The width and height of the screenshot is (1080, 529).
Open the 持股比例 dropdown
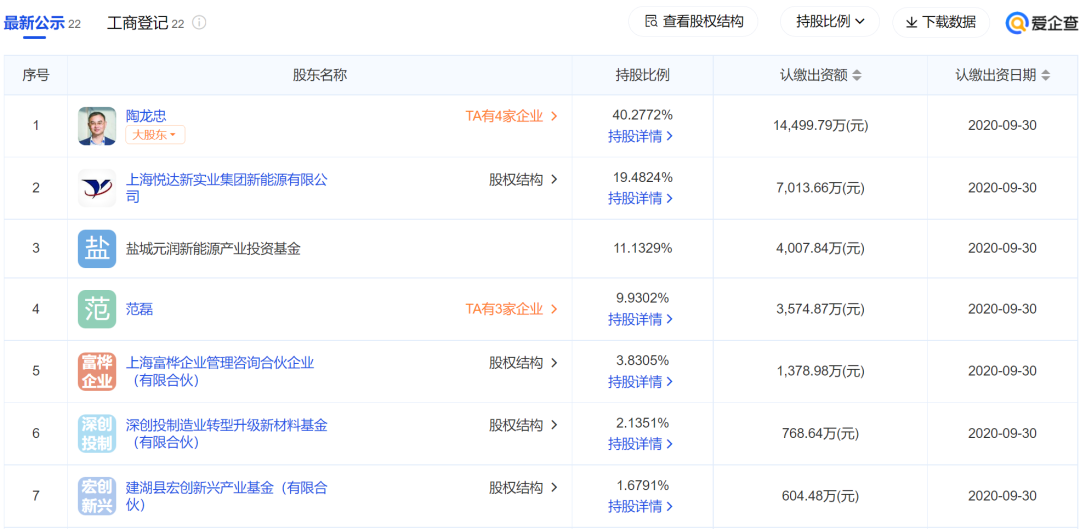[x=830, y=22]
